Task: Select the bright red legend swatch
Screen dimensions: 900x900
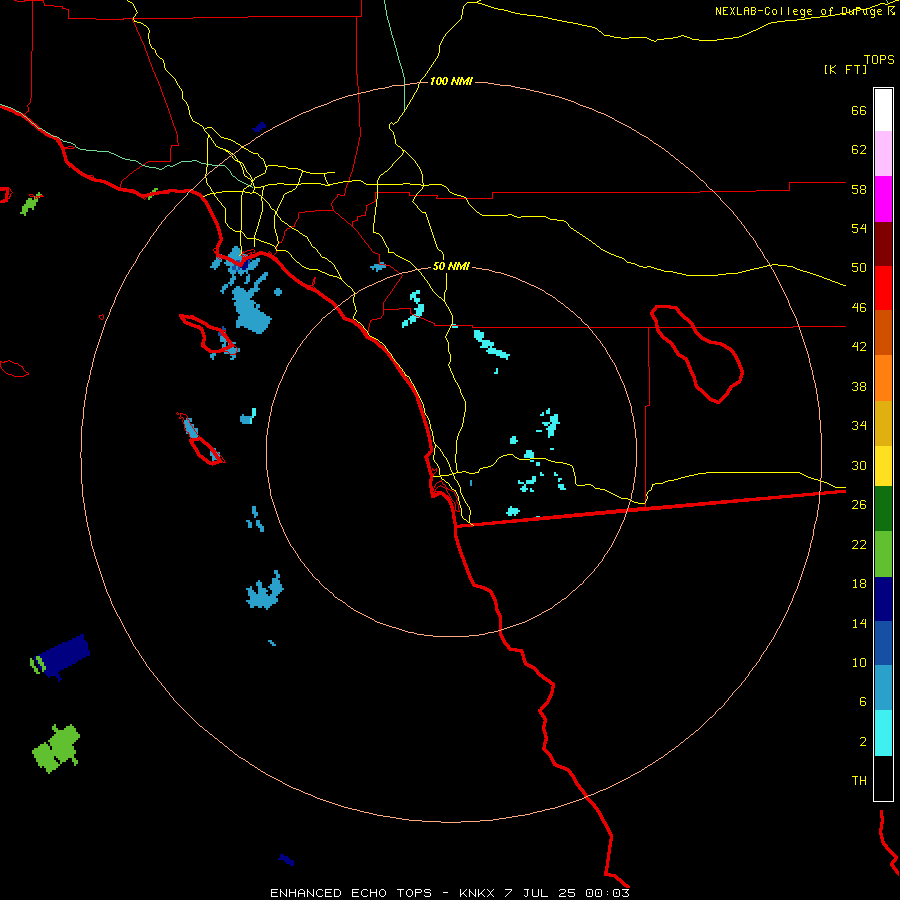Action: pyautogui.click(x=883, y=288)
